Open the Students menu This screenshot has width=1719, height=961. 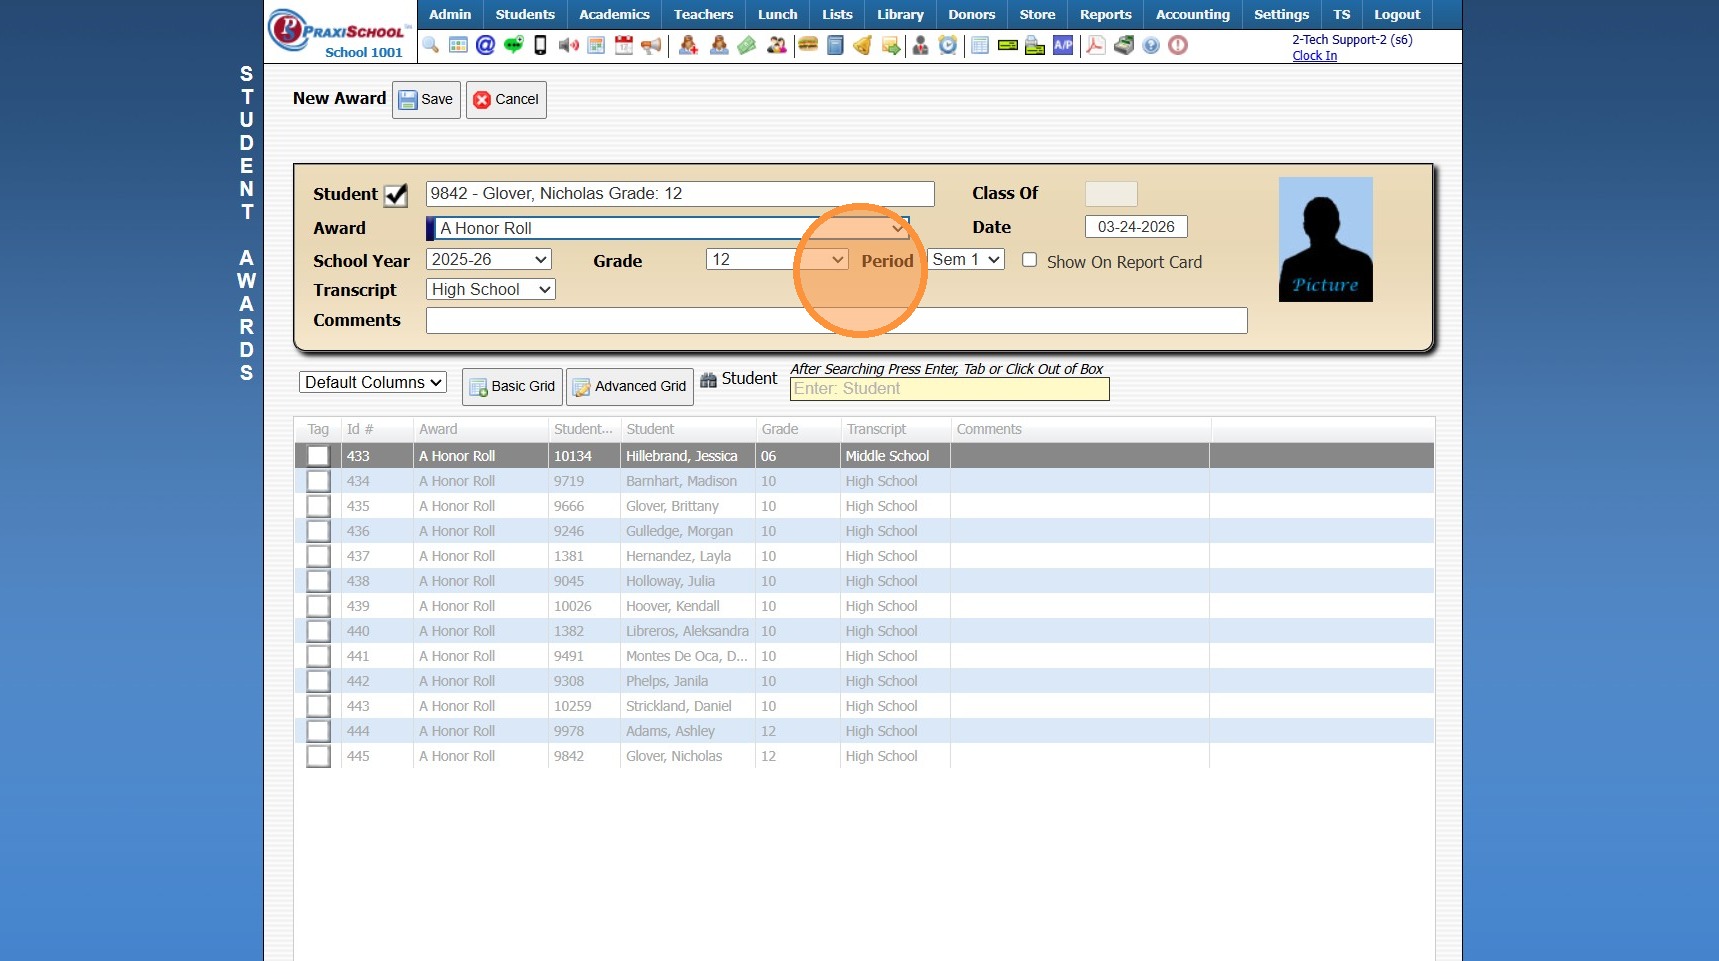525,14
